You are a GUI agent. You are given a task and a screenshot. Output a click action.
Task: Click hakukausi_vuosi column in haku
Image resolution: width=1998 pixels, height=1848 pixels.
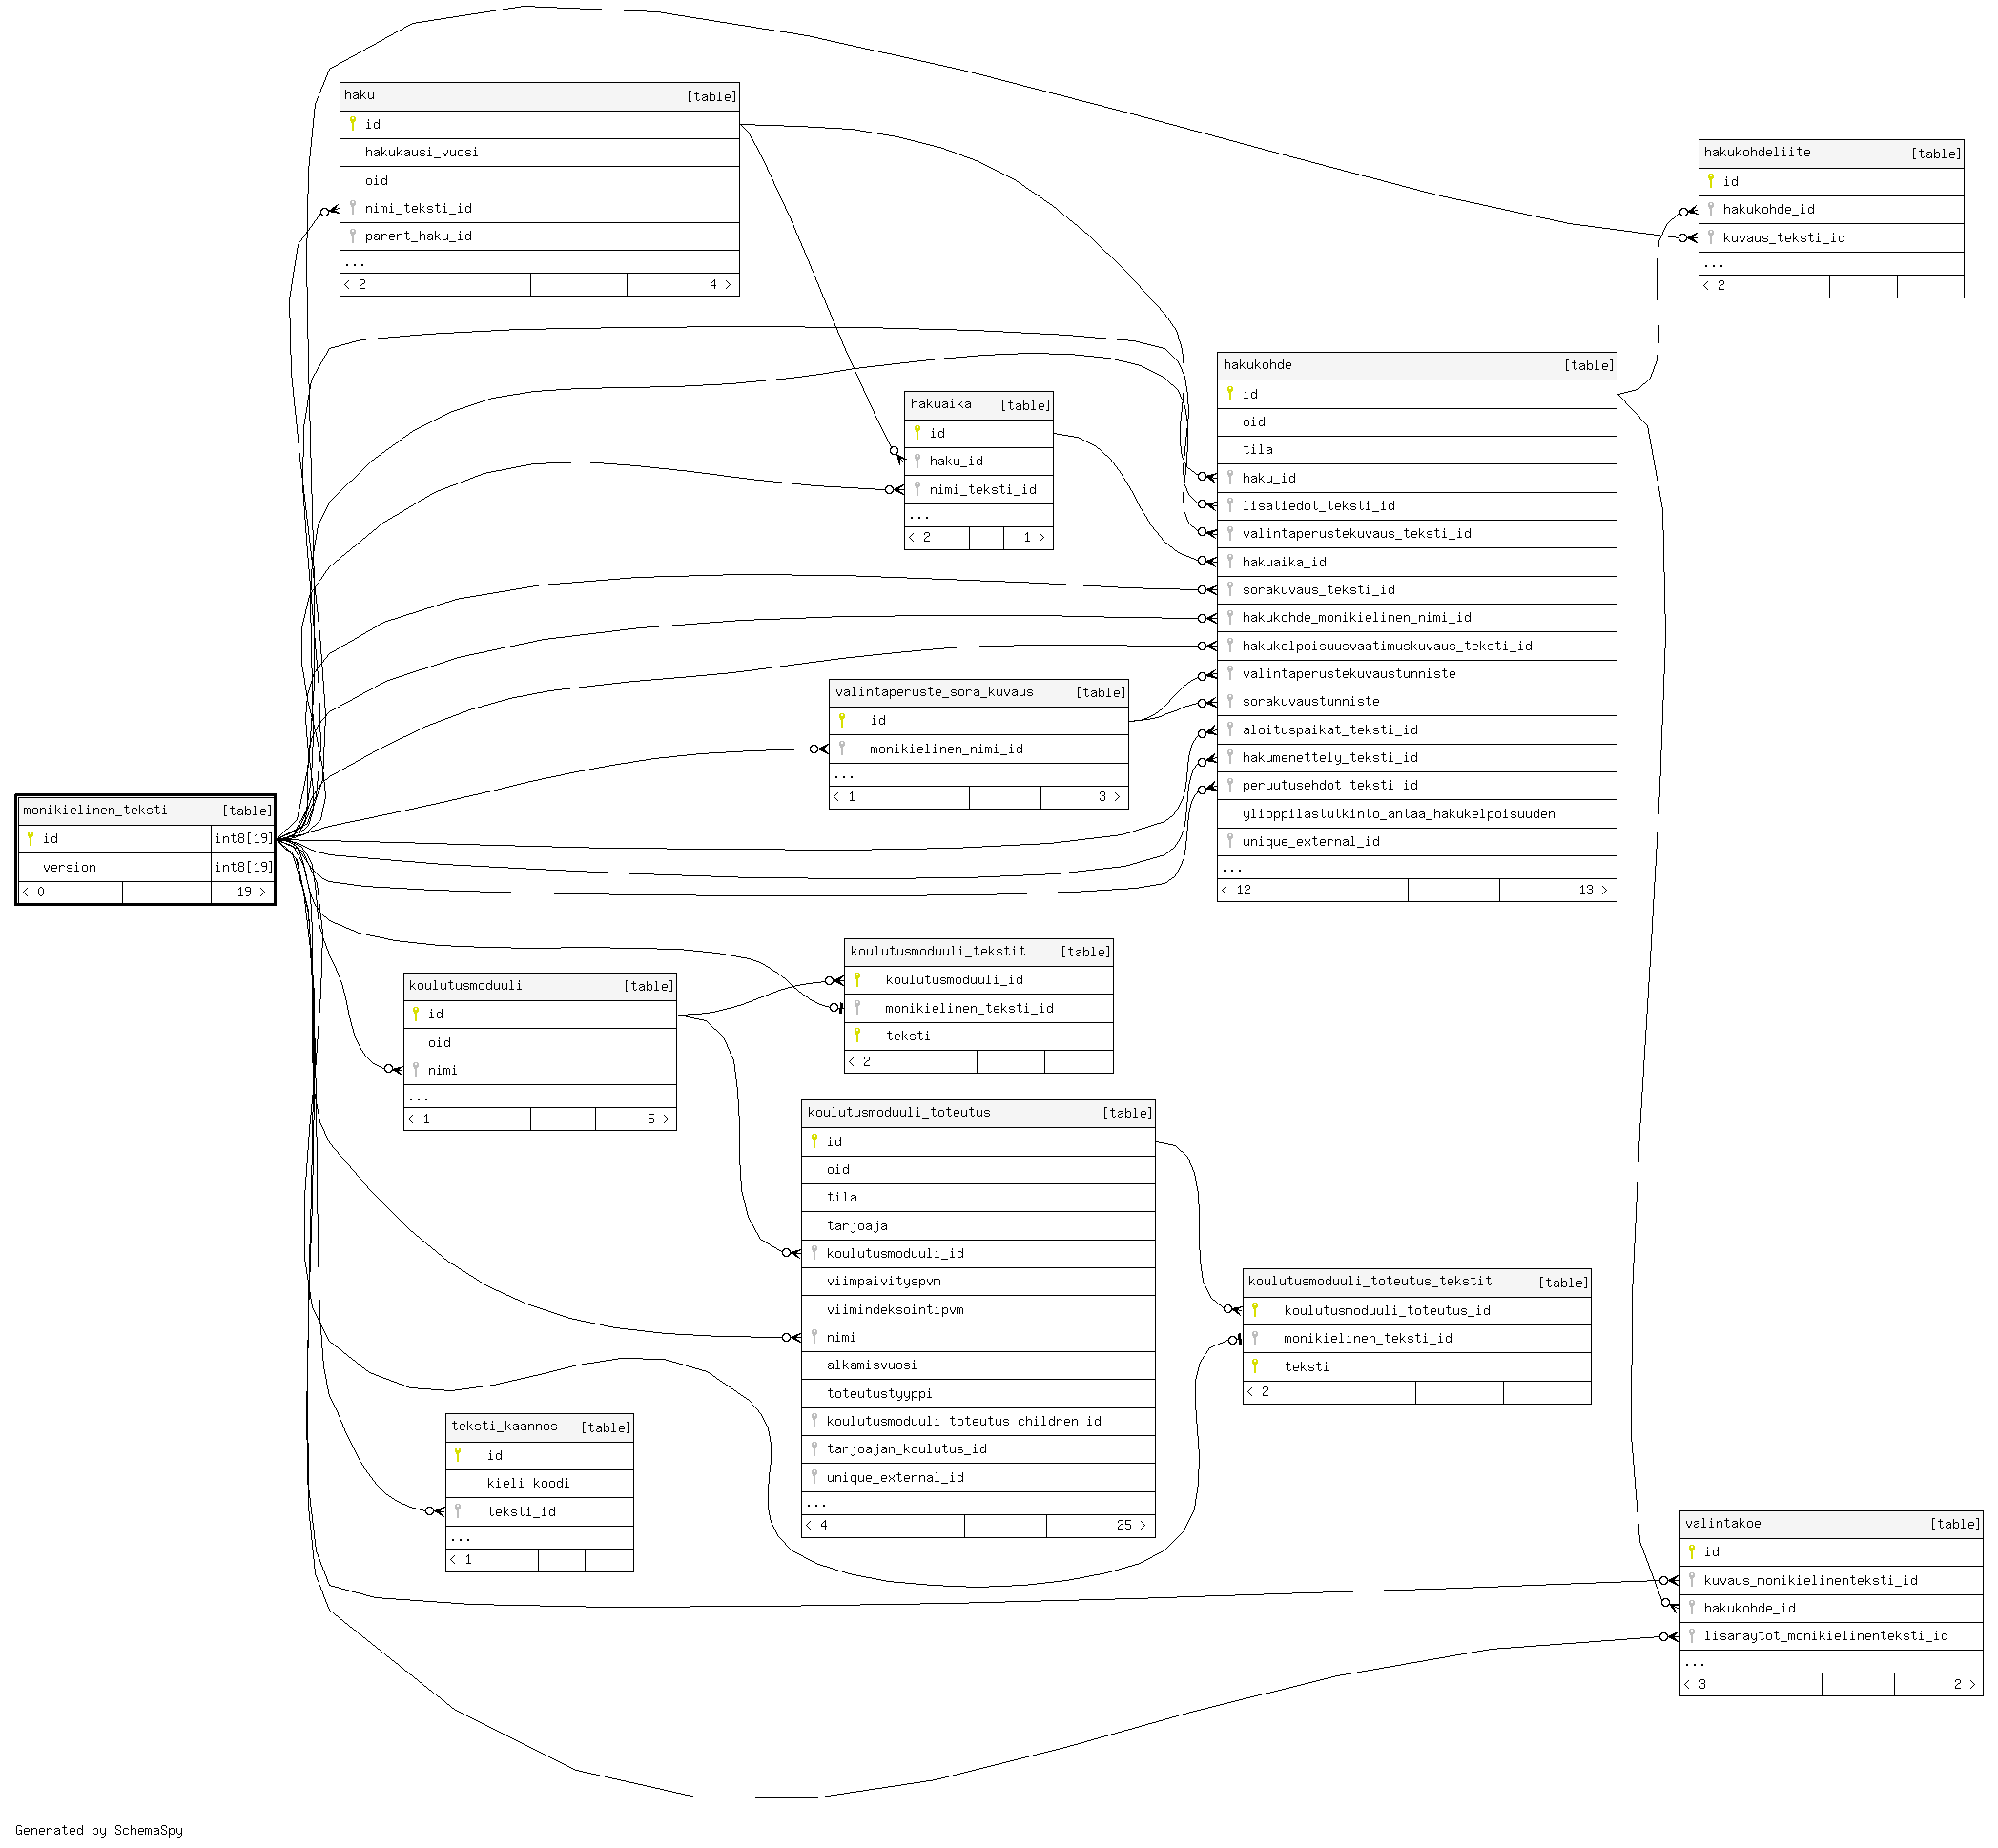[x=539, y=153]
